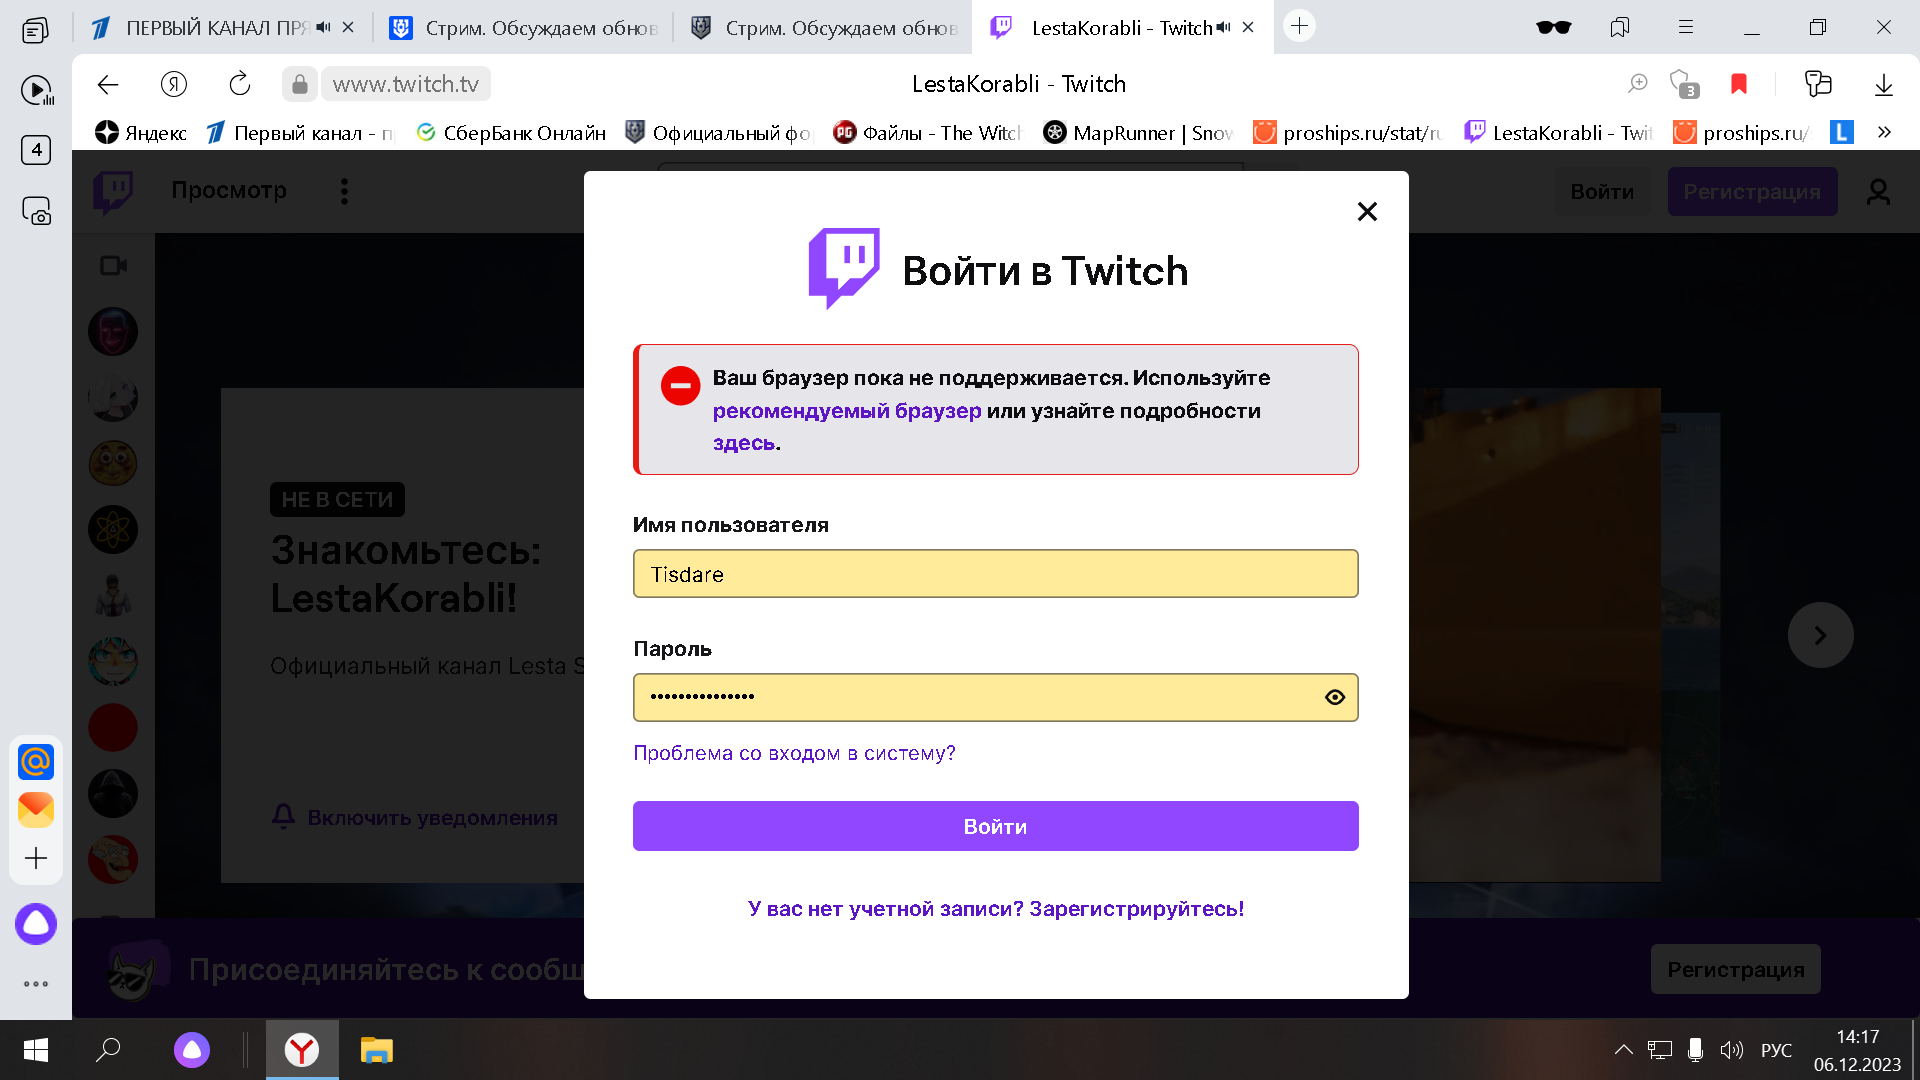Viewport: 1920px width, 1080px height.
Task: Click Регистрация in Twitch header
Action: (1752, 192)
